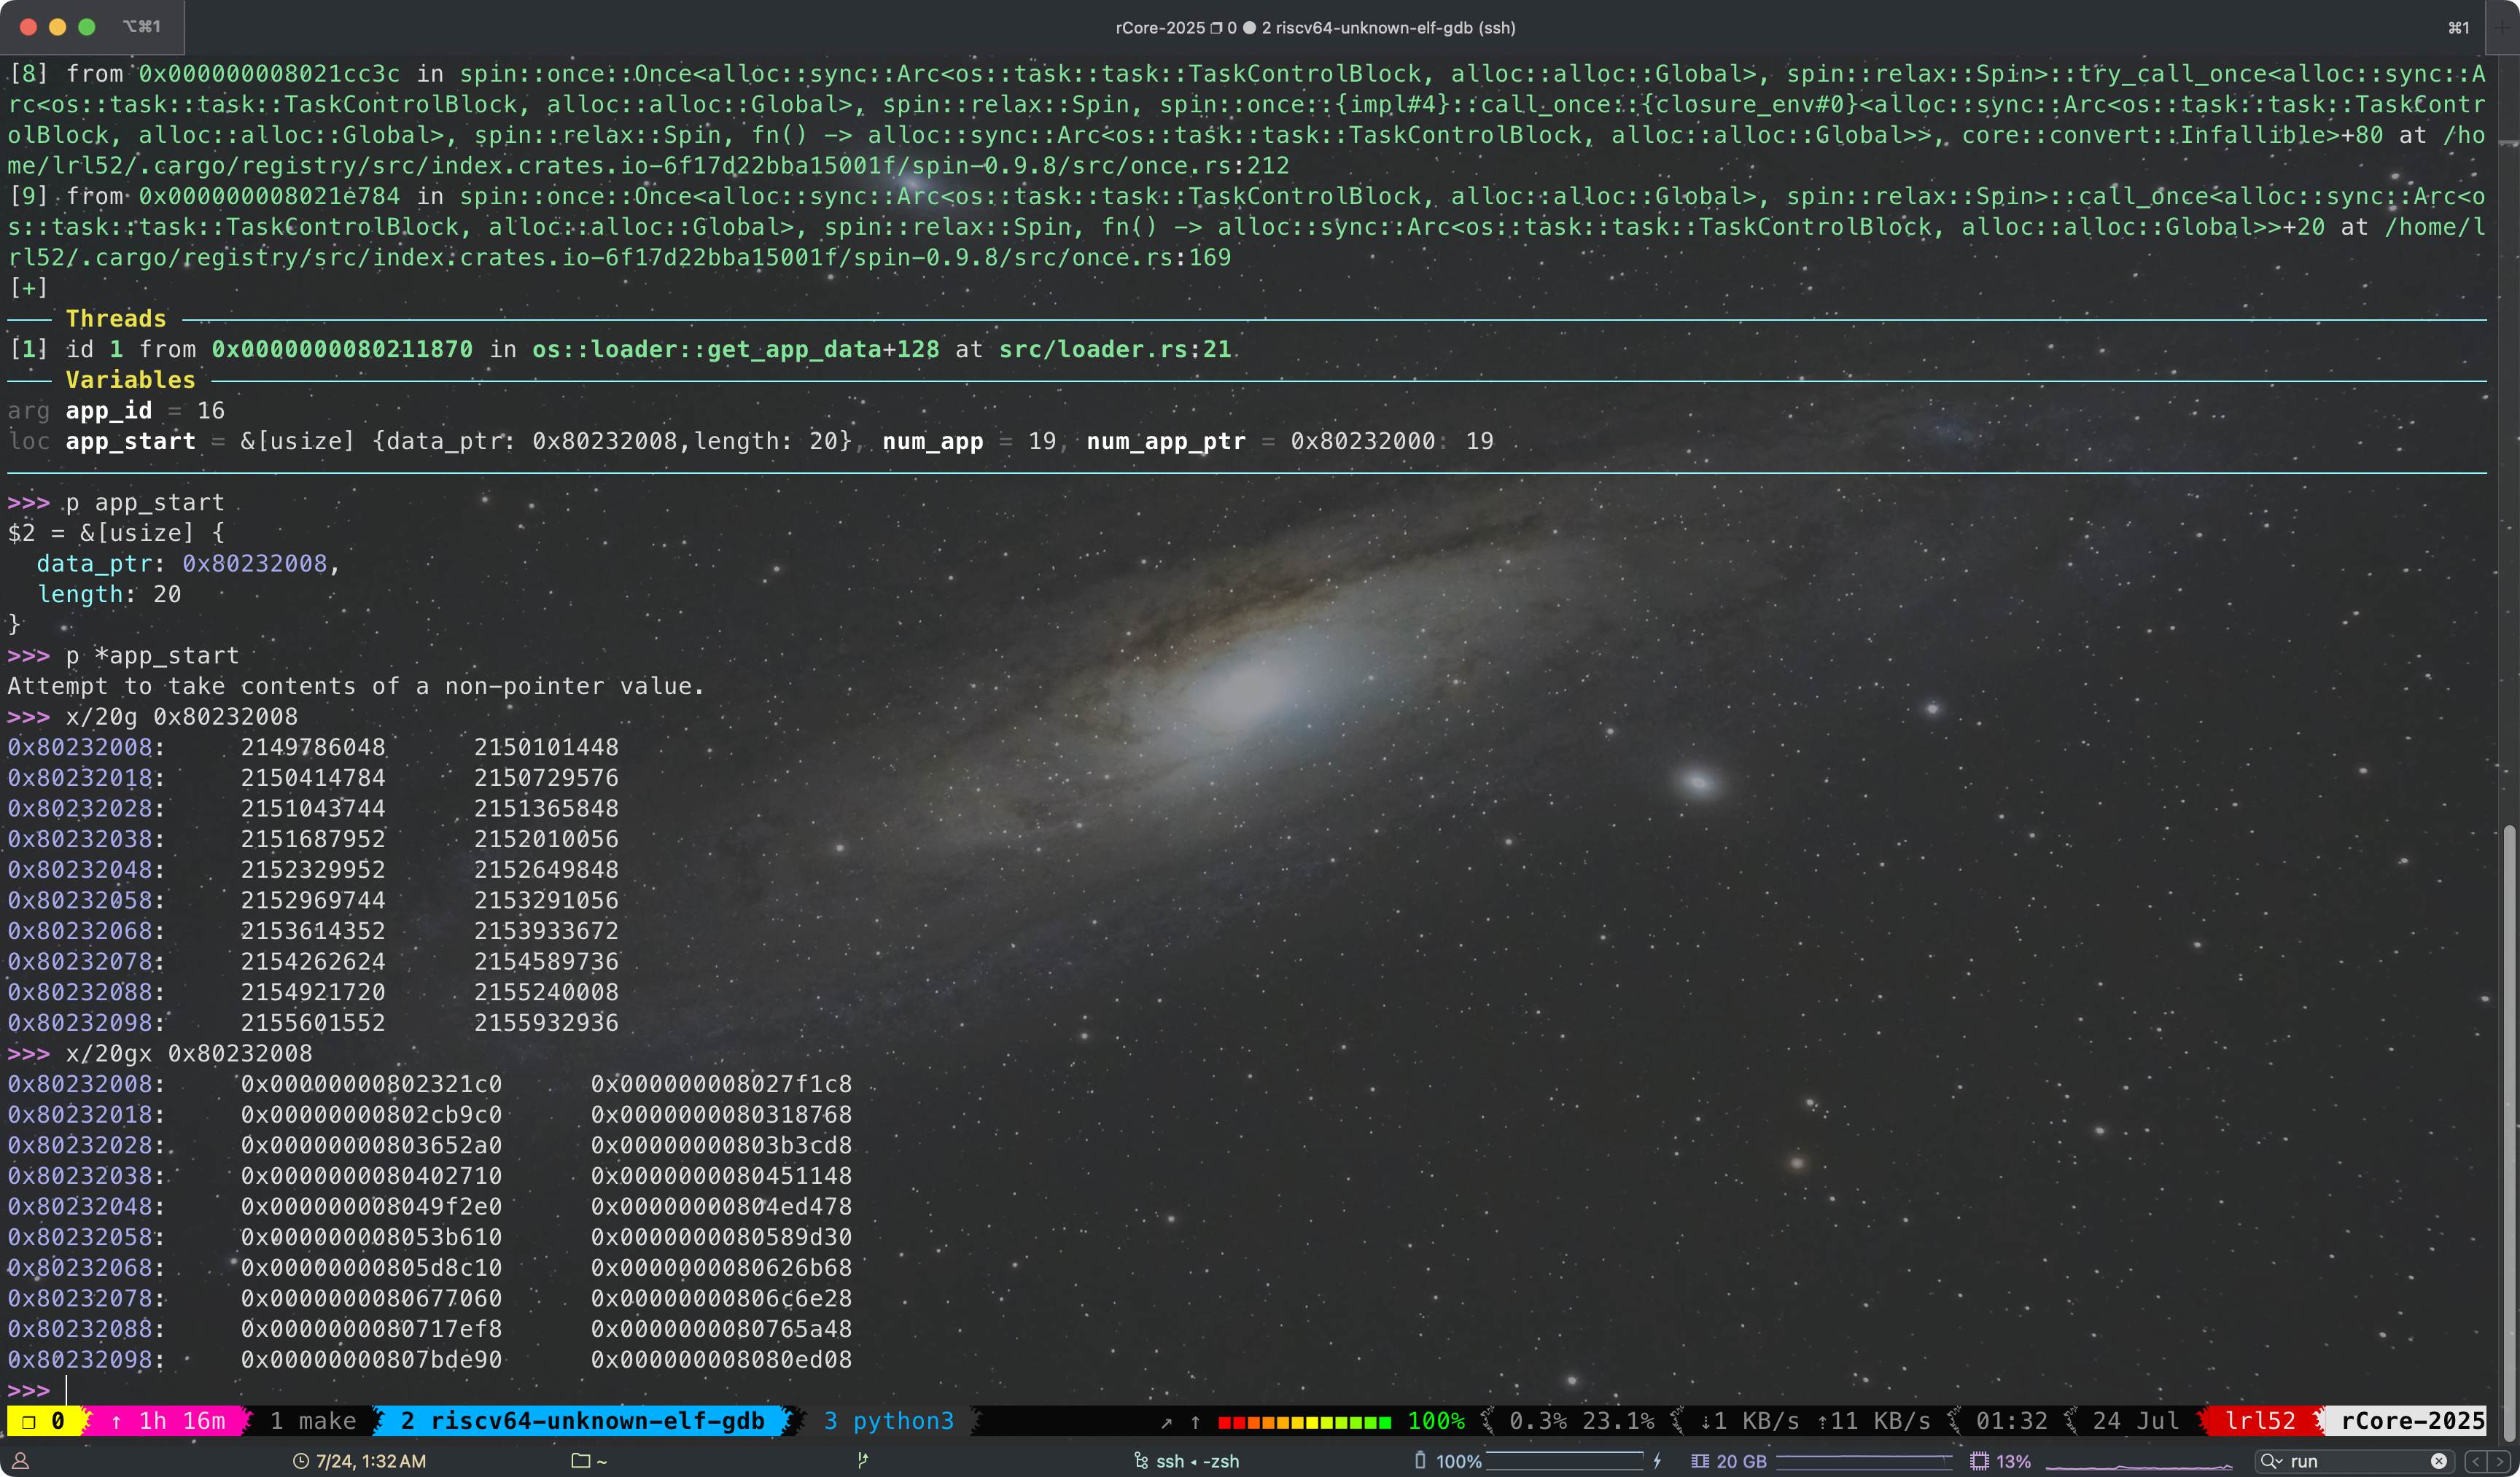The width and height of the screenshot is (2520, 1477).
Task: Switch to tmux window '3 python3'
Action: click(x=889, y=1421)
